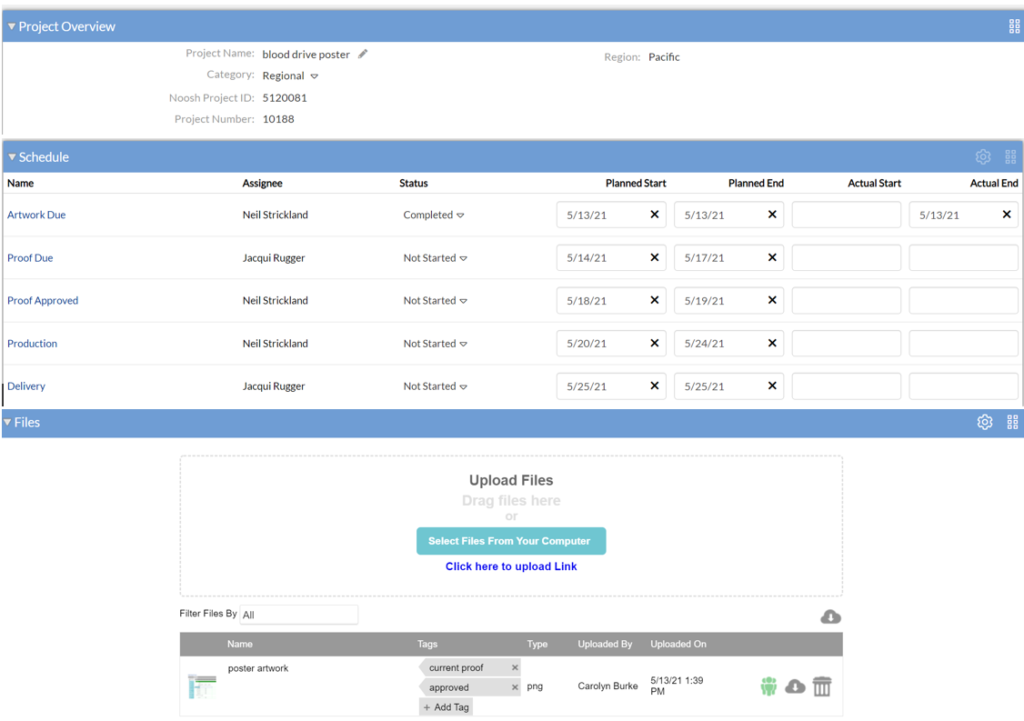This screenshot has width=1024, height=721.
Task: Click the Files panel grid layout icon
Action: point(1012,423)
